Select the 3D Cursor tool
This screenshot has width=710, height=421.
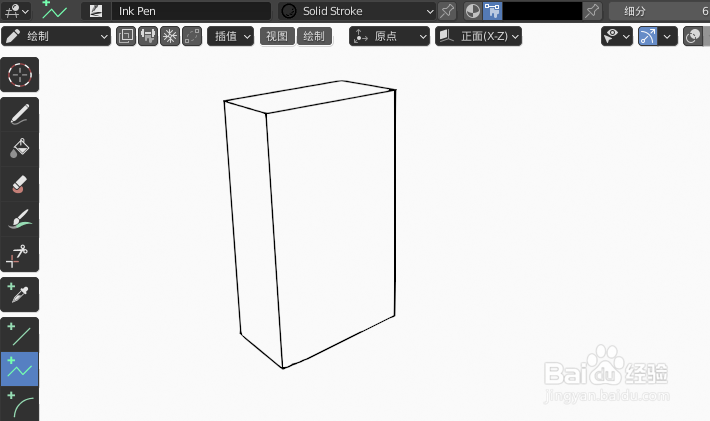tap(19, 75)
